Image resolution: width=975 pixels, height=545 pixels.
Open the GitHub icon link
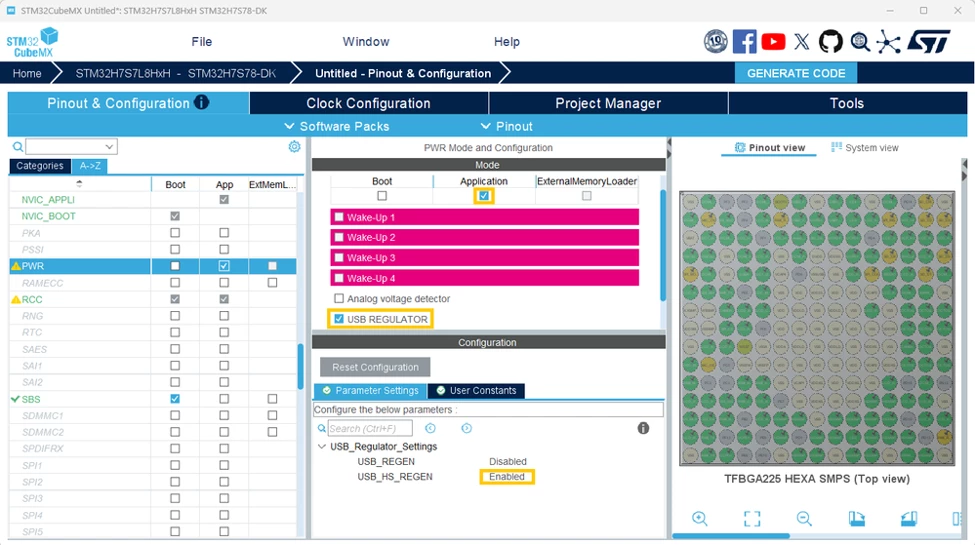pyautogui.click(x=830, y=42)
